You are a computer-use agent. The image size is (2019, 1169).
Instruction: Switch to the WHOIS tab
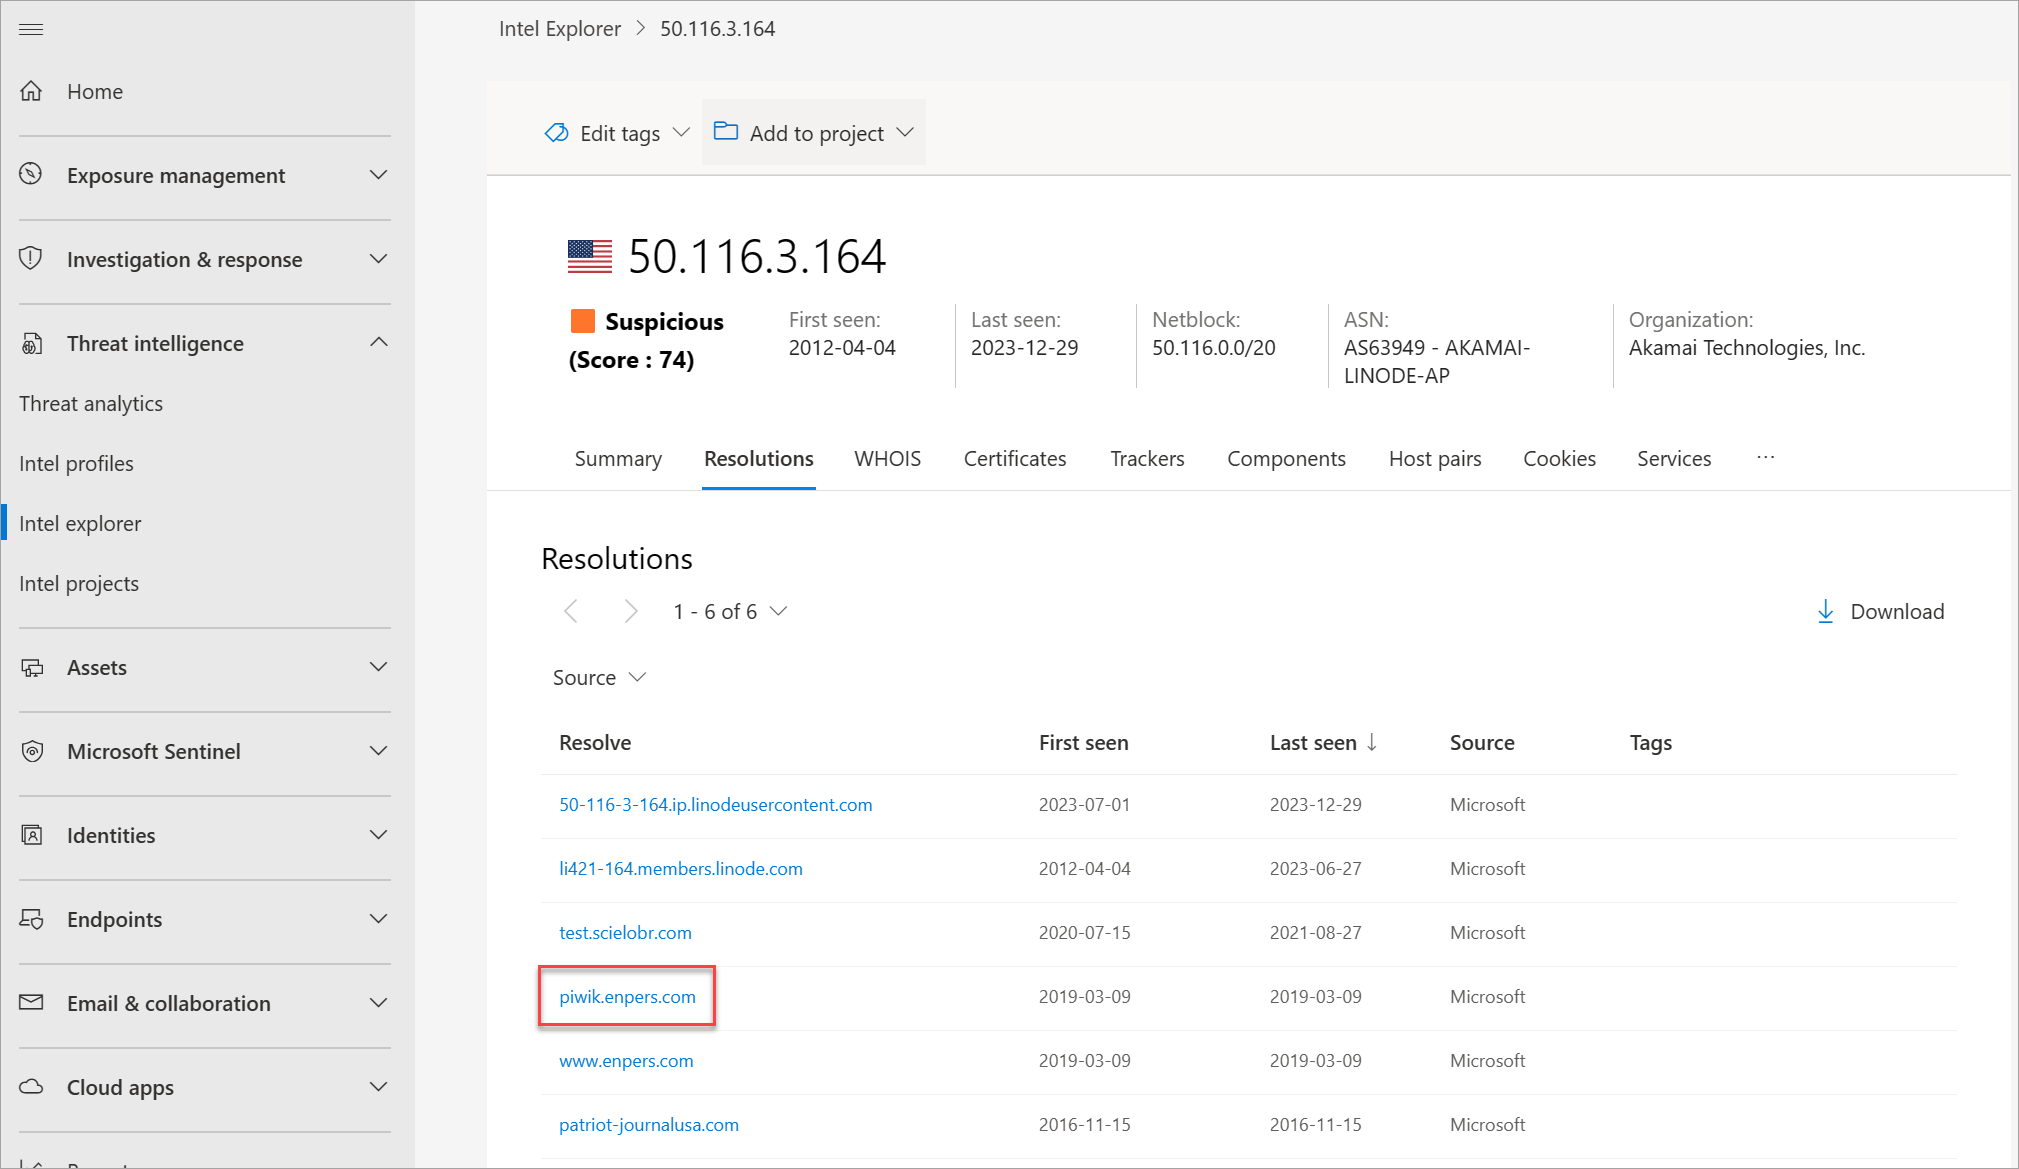(887, 459)
